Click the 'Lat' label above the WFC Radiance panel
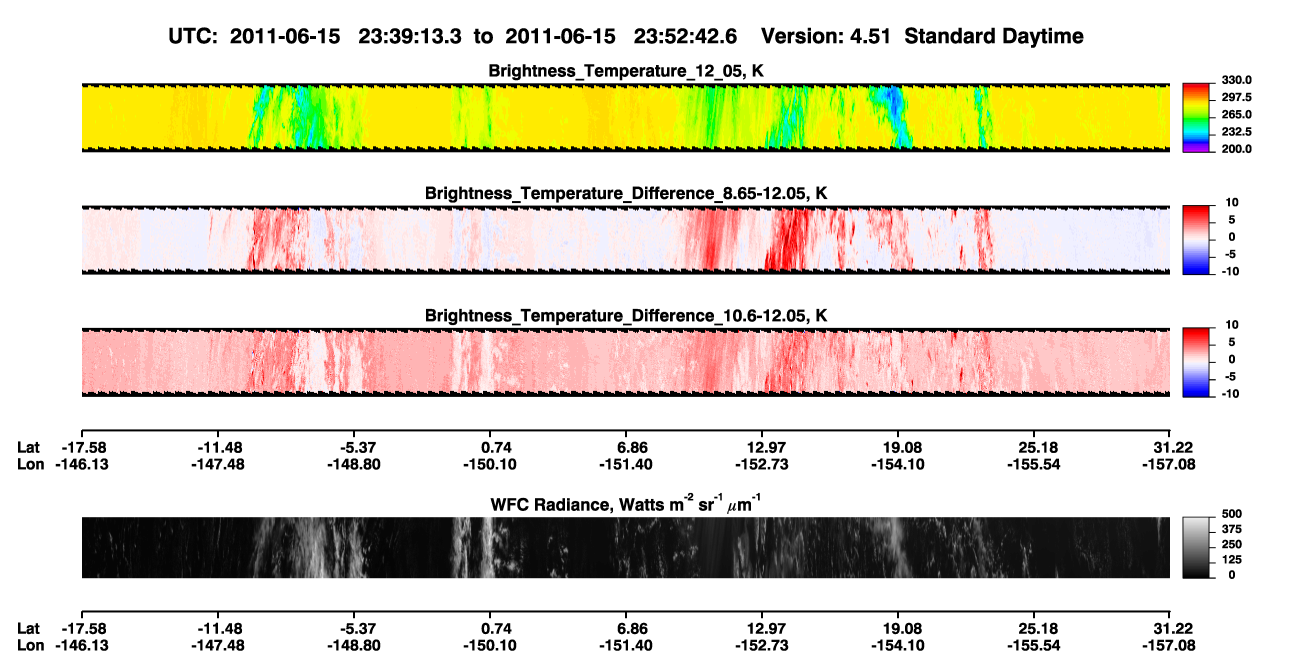 [x=29, y=447]
